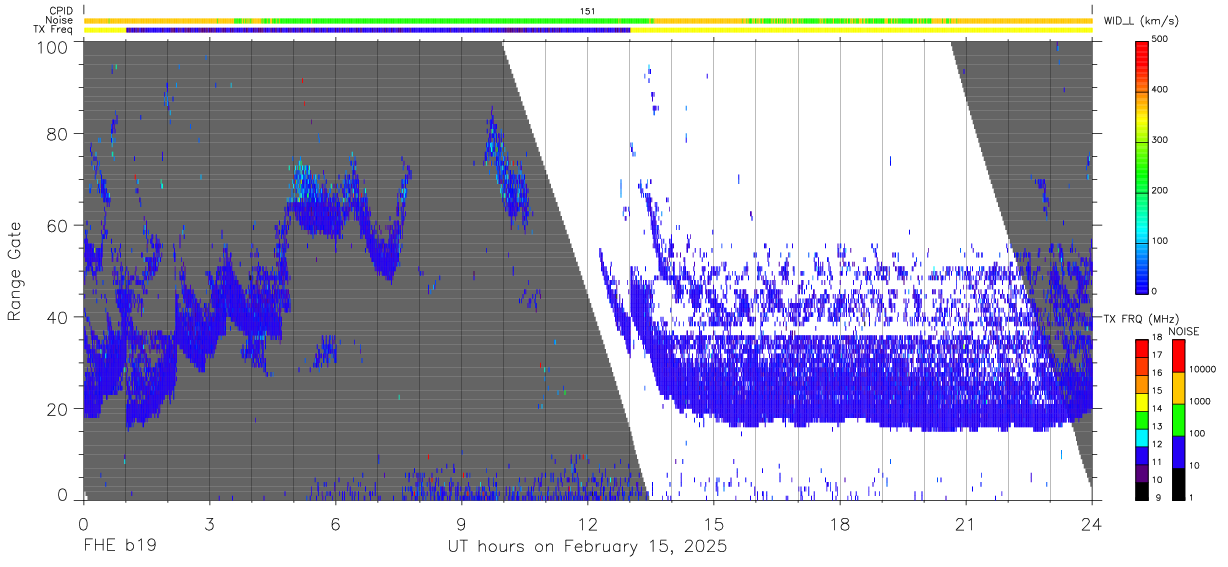
Task: Click the green swatch in NOISE legend
Action: click(1178, 419)
